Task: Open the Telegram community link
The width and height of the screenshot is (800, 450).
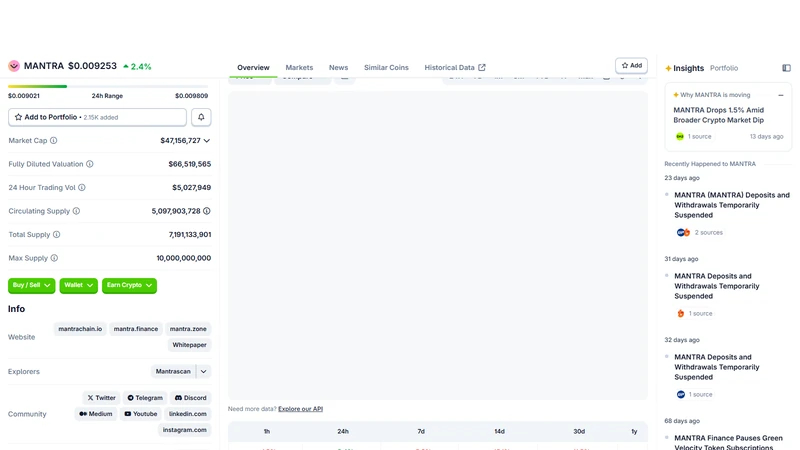Action: [145, 397]
